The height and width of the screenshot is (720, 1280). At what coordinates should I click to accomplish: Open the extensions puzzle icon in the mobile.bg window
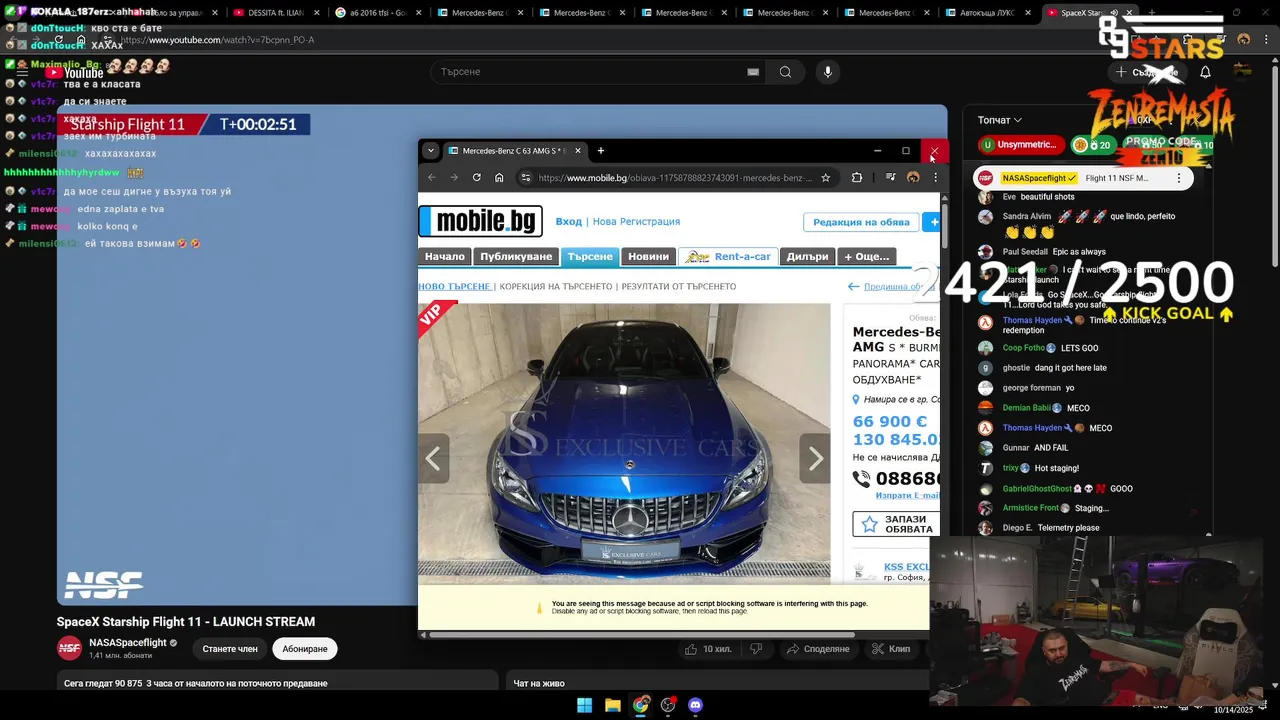pos(857,177)
